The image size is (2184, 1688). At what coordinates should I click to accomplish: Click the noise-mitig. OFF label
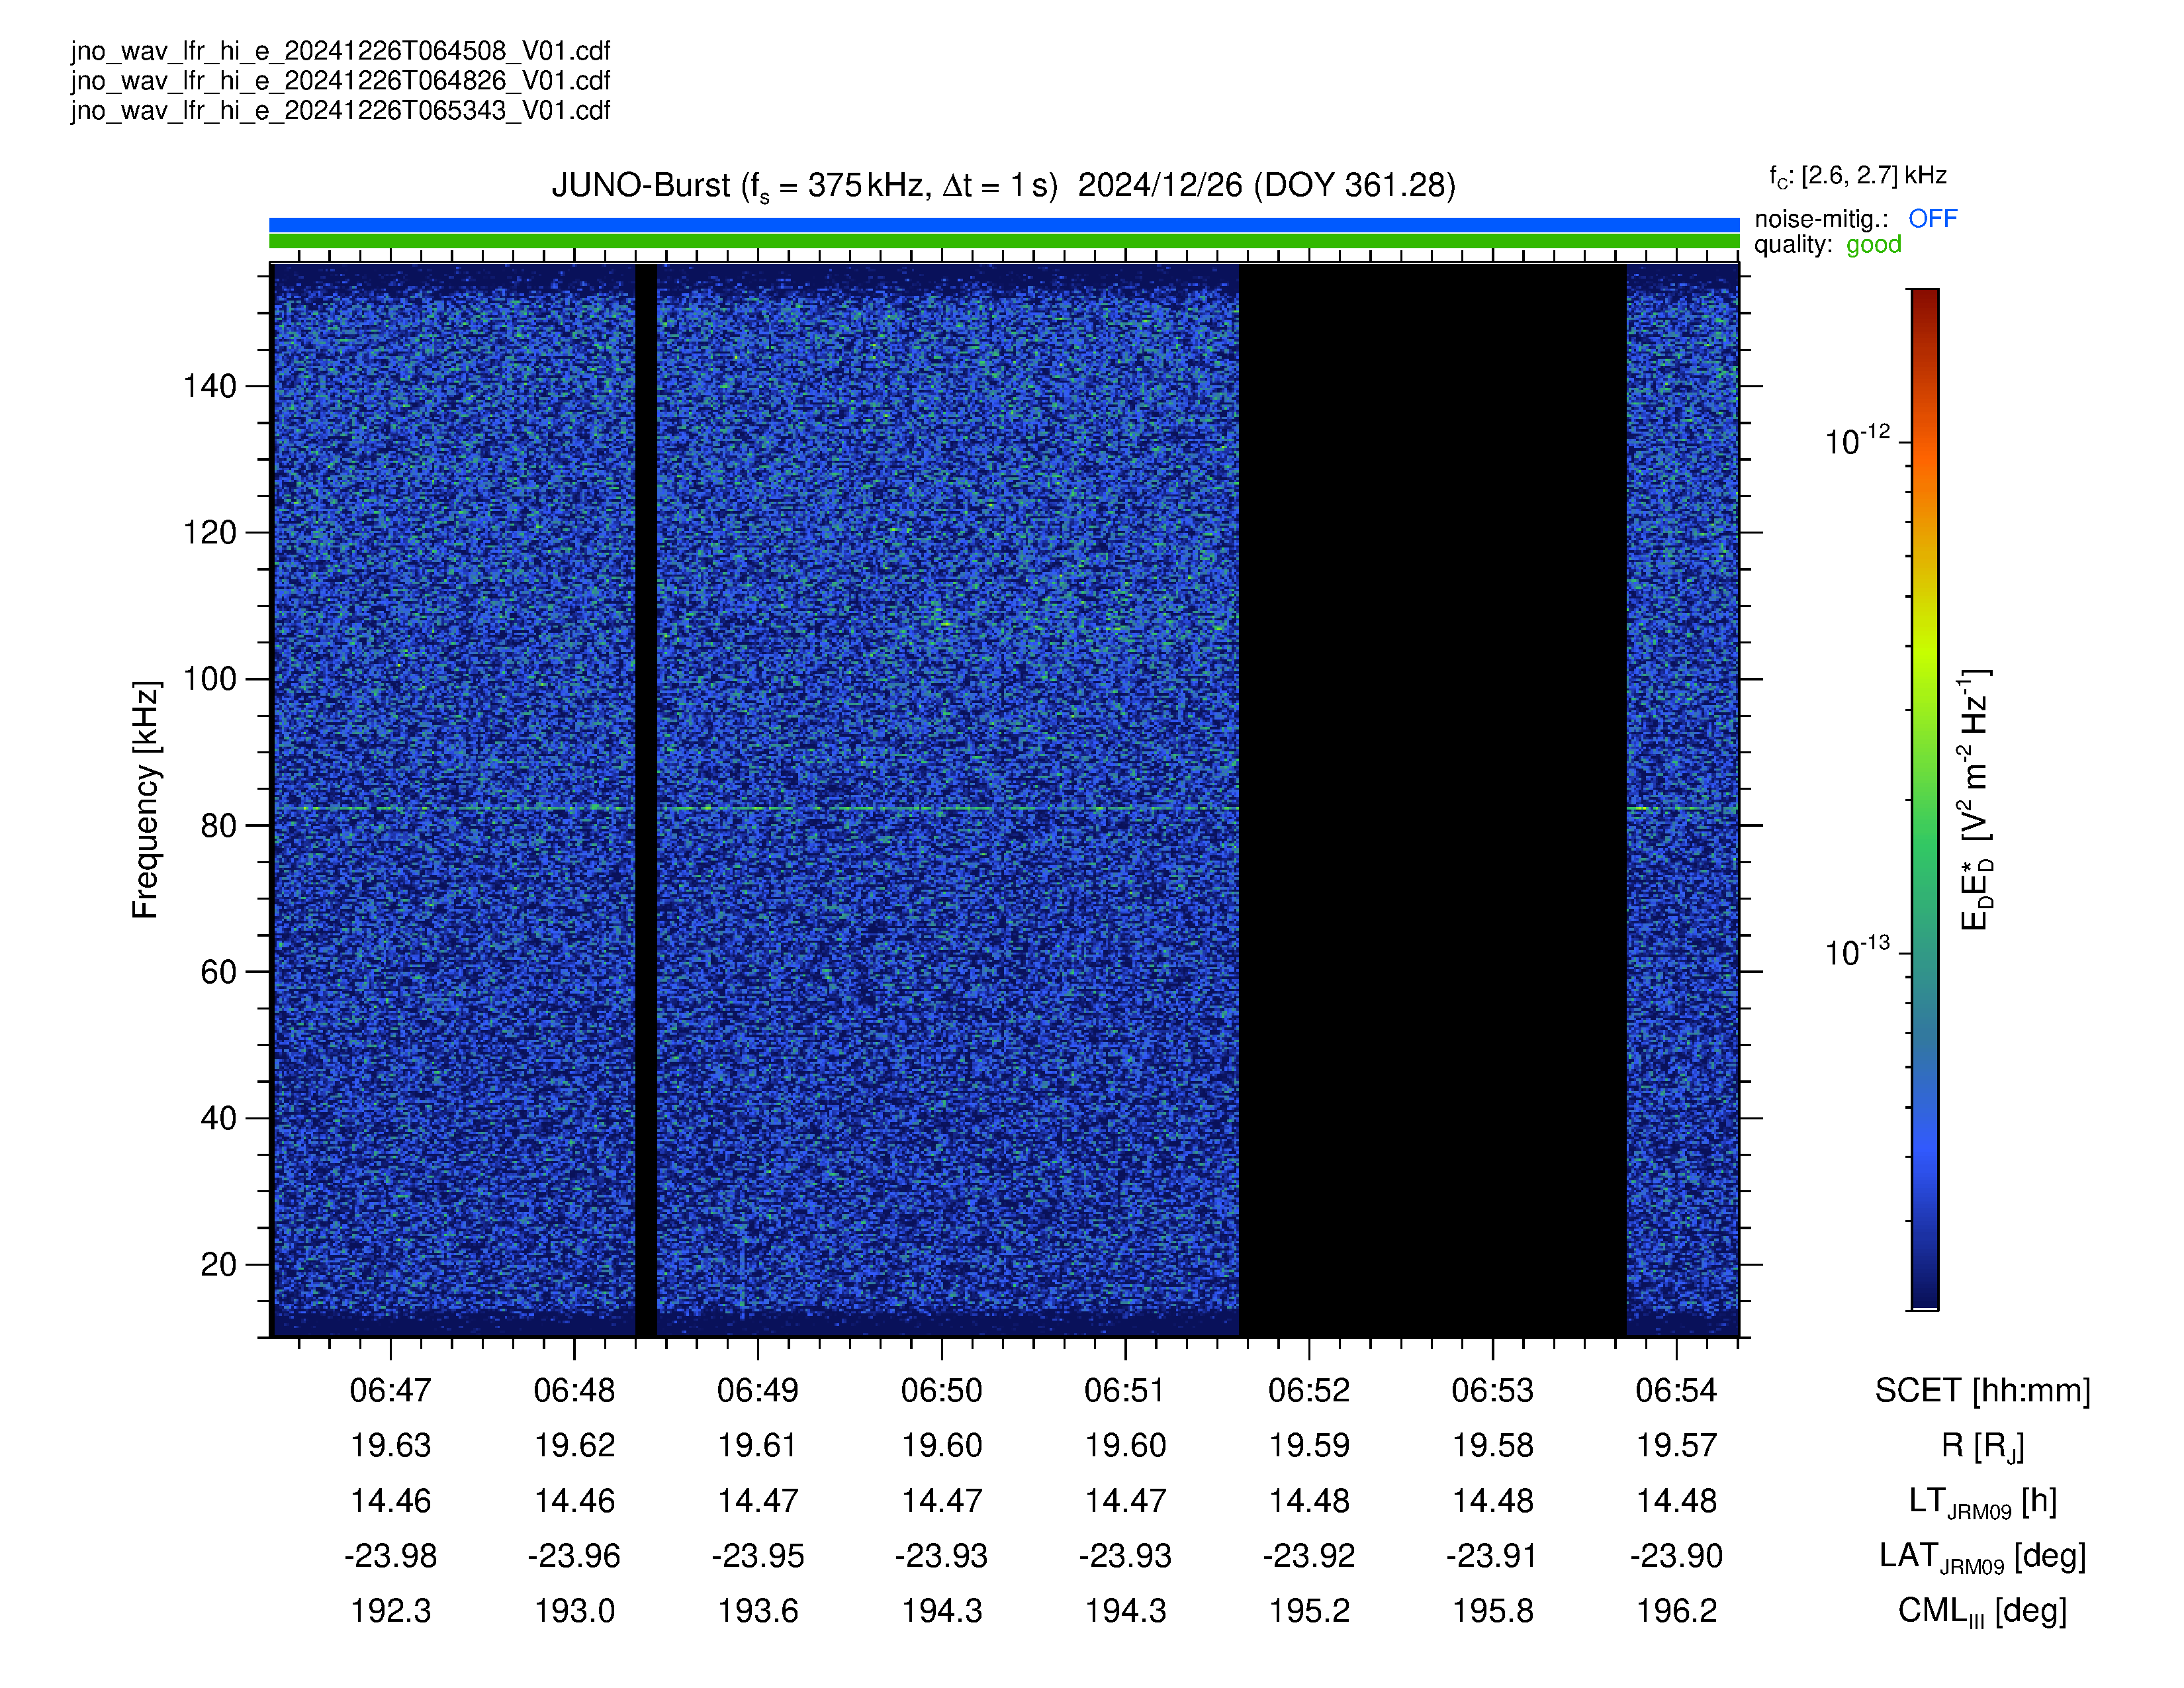(x=1856, y=219)
